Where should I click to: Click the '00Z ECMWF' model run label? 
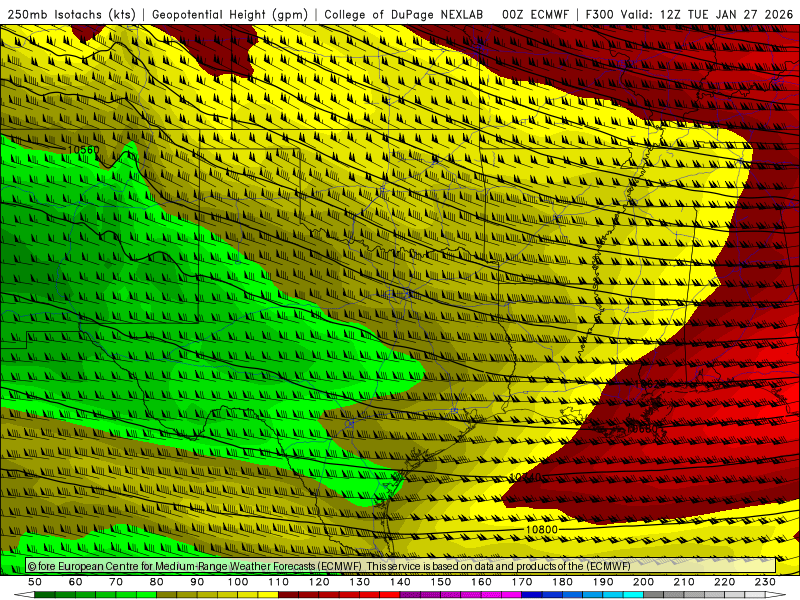(535, 14)
